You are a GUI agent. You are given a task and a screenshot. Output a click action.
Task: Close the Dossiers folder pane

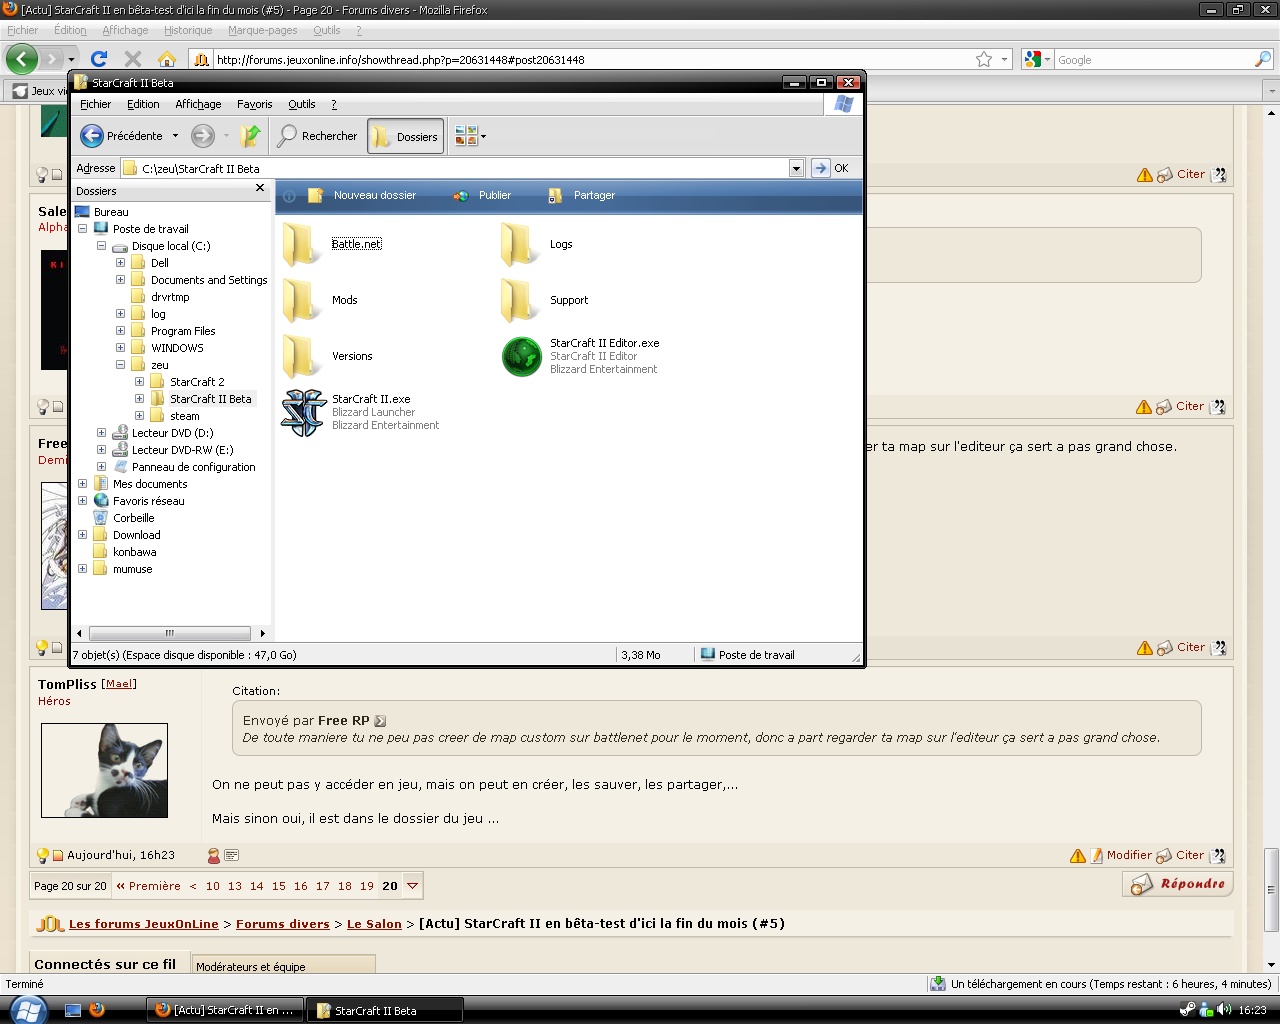point(260,188)
